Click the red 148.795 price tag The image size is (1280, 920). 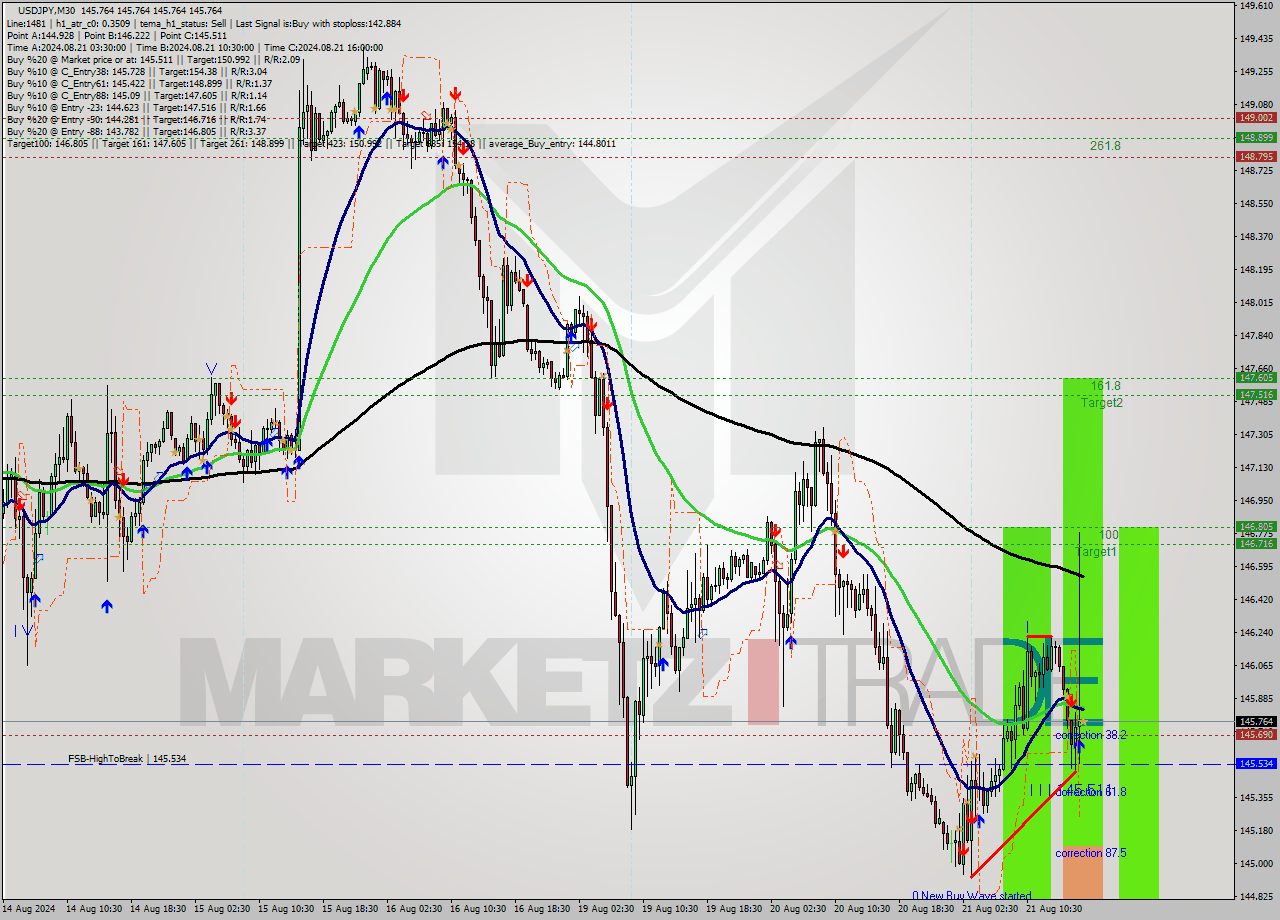pyautogui.click(x=1255, y=157)
